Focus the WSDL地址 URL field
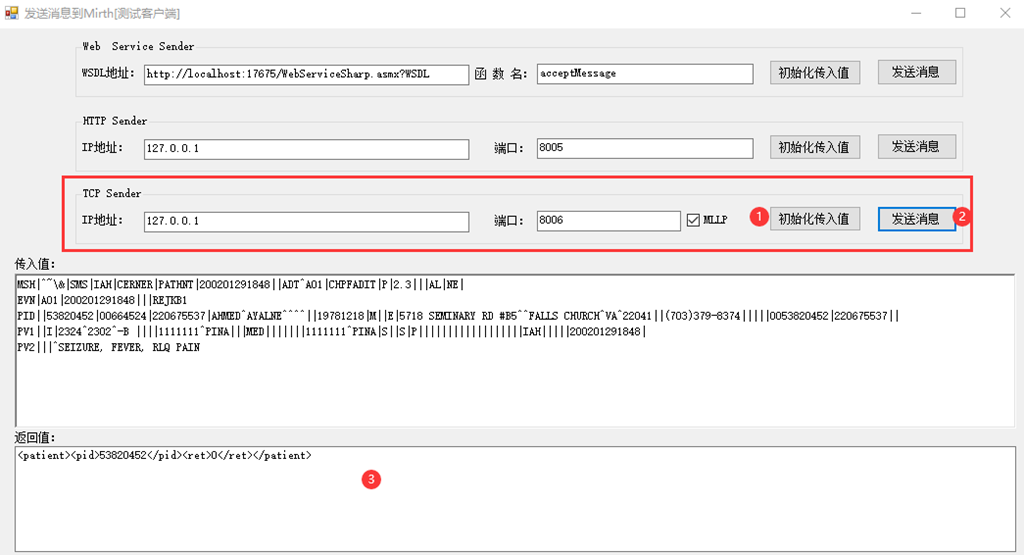This screenshot has height=555, width=1024. coord(306,74)
